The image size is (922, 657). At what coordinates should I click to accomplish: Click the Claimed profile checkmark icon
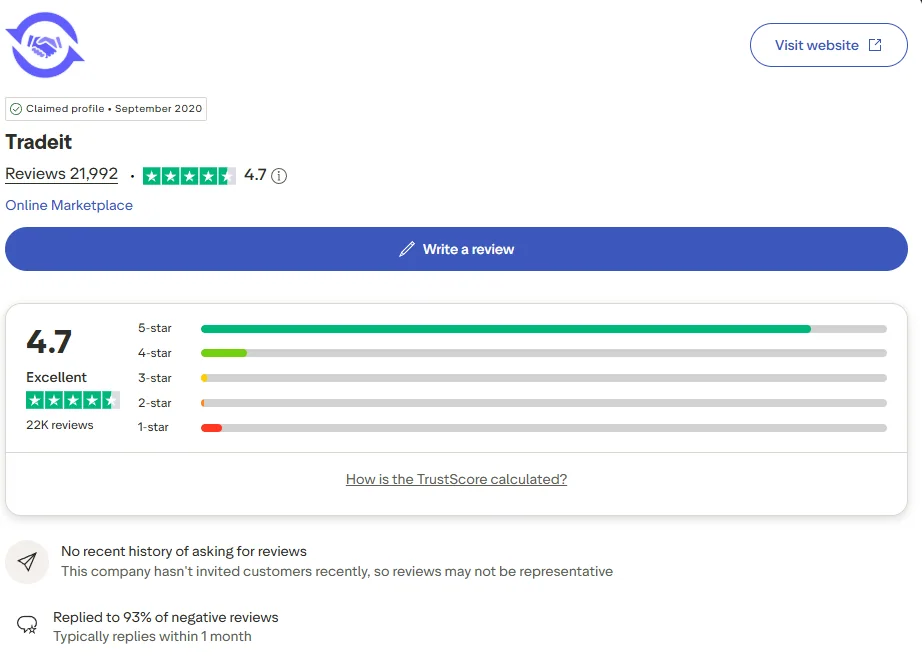(16, 109)
